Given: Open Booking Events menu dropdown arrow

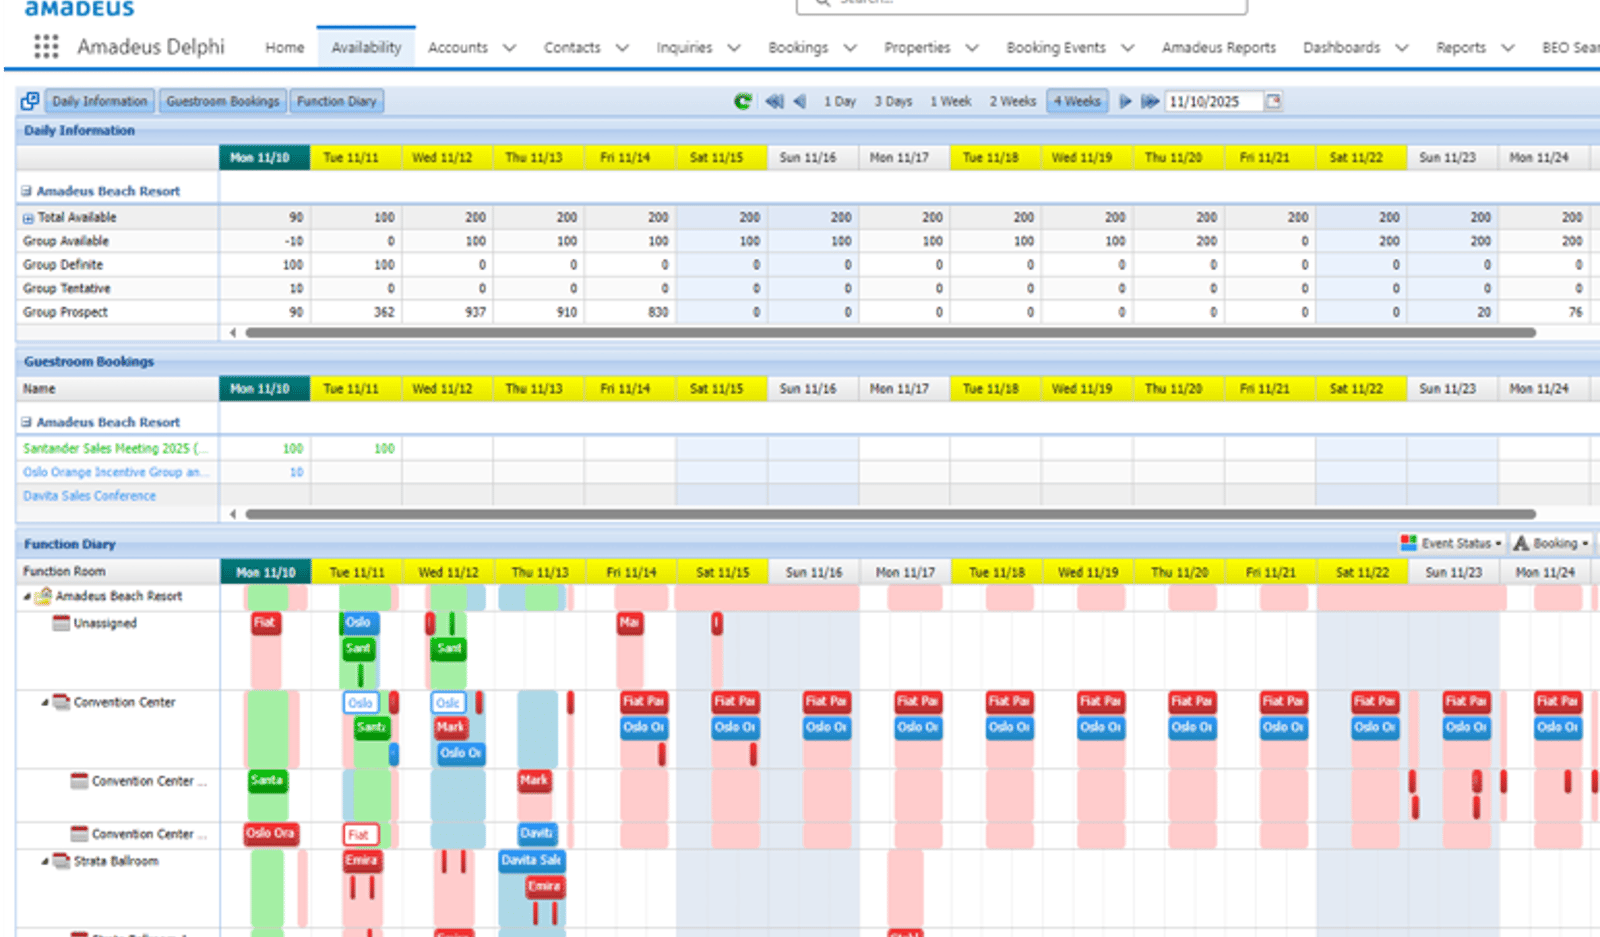Looking at the screenshot, I should pyautogui.click(x=1128, y=48).
